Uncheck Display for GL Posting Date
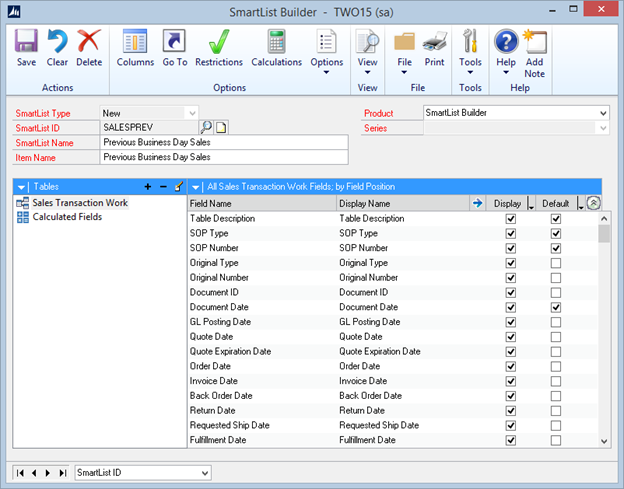The width and height of the screenshot is (624, 489). click(511, 322)
